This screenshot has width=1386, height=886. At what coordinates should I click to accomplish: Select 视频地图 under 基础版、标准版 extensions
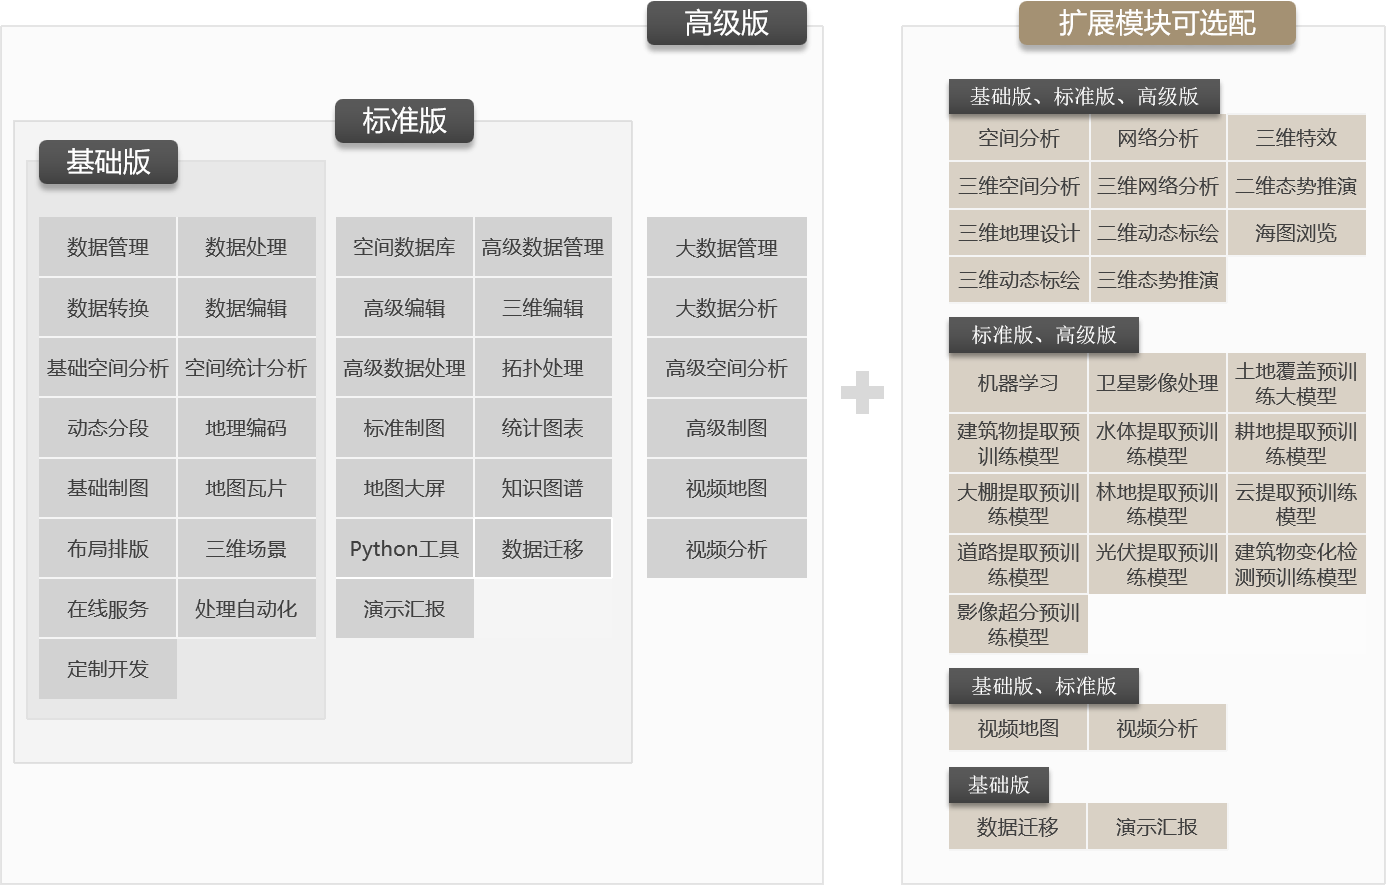(1018, 728)
